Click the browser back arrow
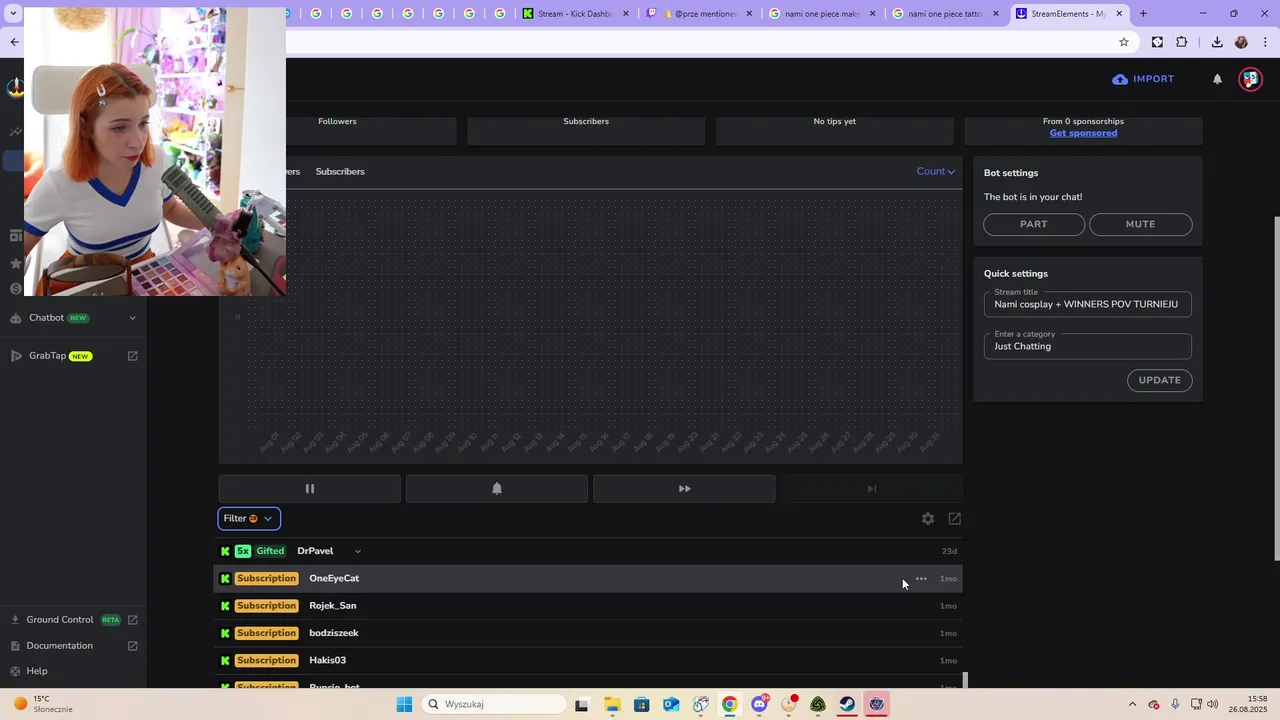This screenshot has width=1280, height=720. pos(14,42)
